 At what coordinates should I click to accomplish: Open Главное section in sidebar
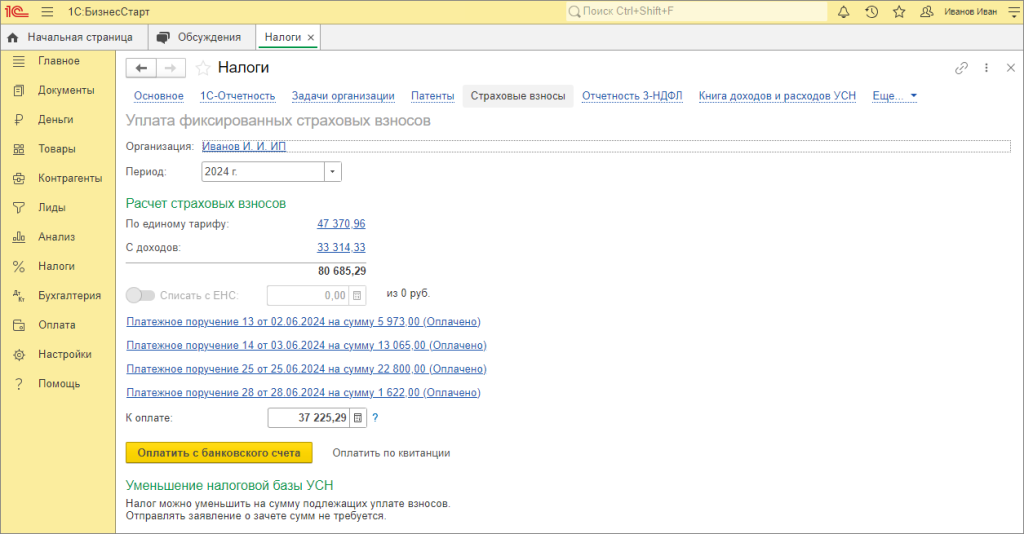point(58,61)
